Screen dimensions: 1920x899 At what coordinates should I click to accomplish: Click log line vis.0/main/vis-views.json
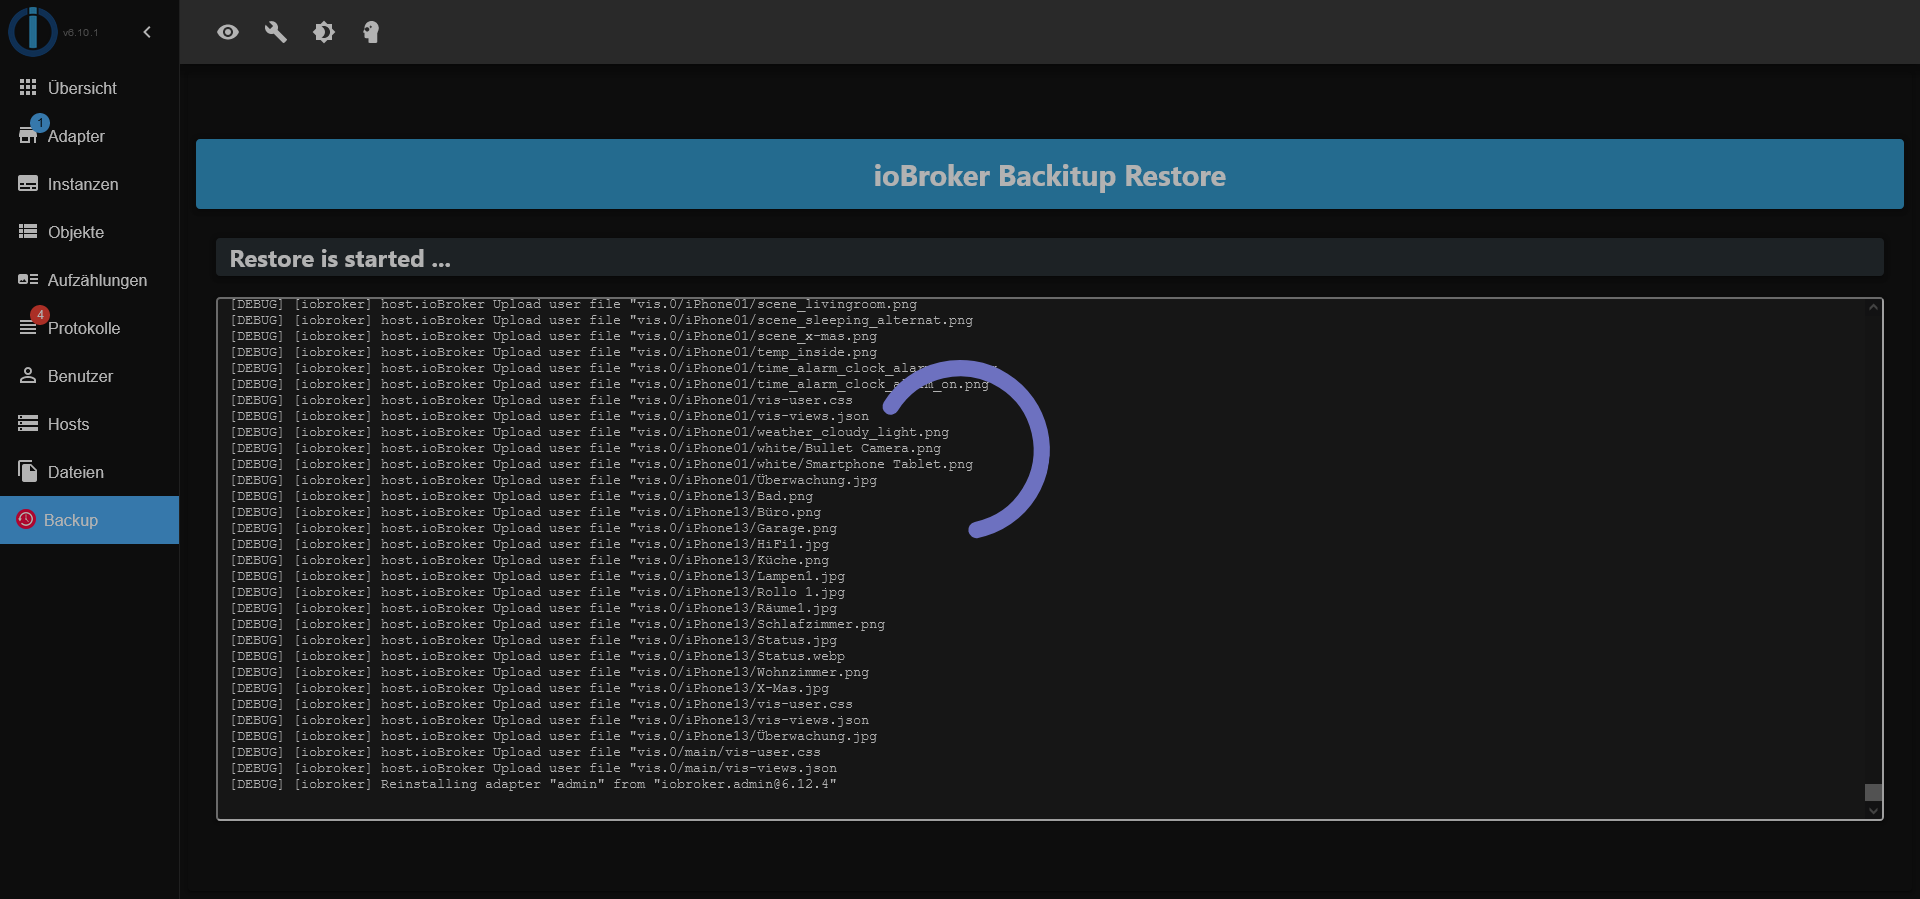coord(534,768)
